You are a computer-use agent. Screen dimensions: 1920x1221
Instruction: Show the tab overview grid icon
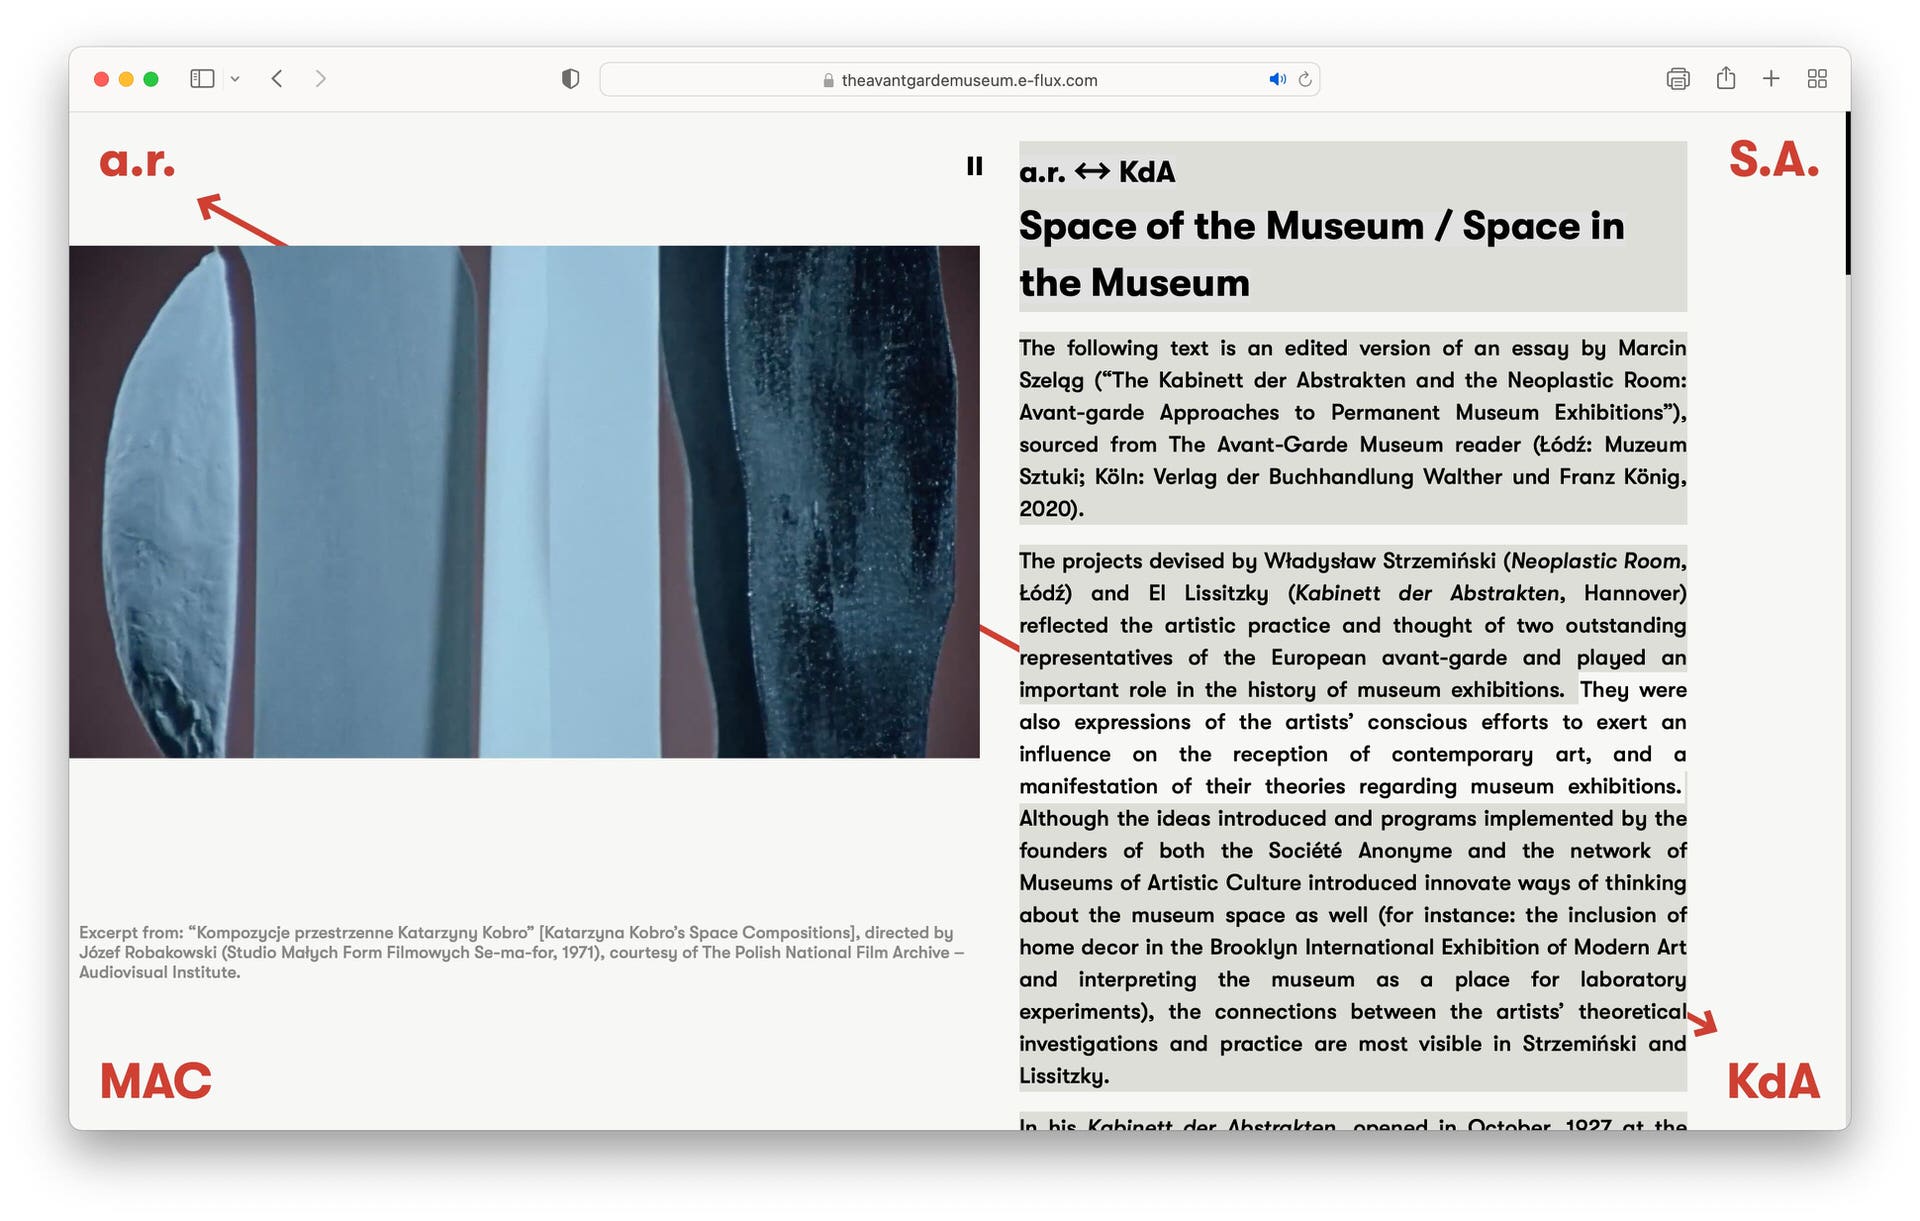point(1817,79)
